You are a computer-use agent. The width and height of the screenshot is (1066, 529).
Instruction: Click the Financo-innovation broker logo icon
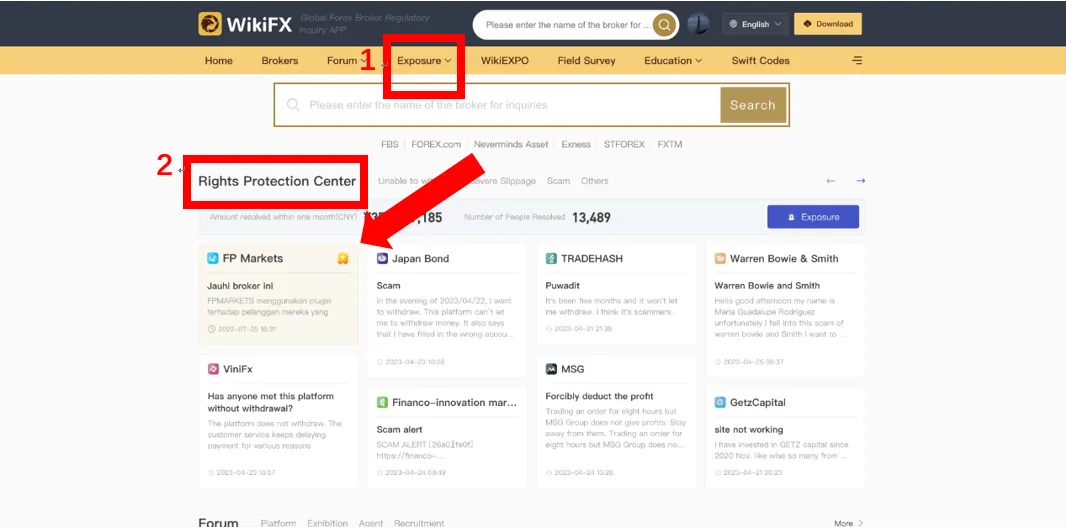[382, 403]
